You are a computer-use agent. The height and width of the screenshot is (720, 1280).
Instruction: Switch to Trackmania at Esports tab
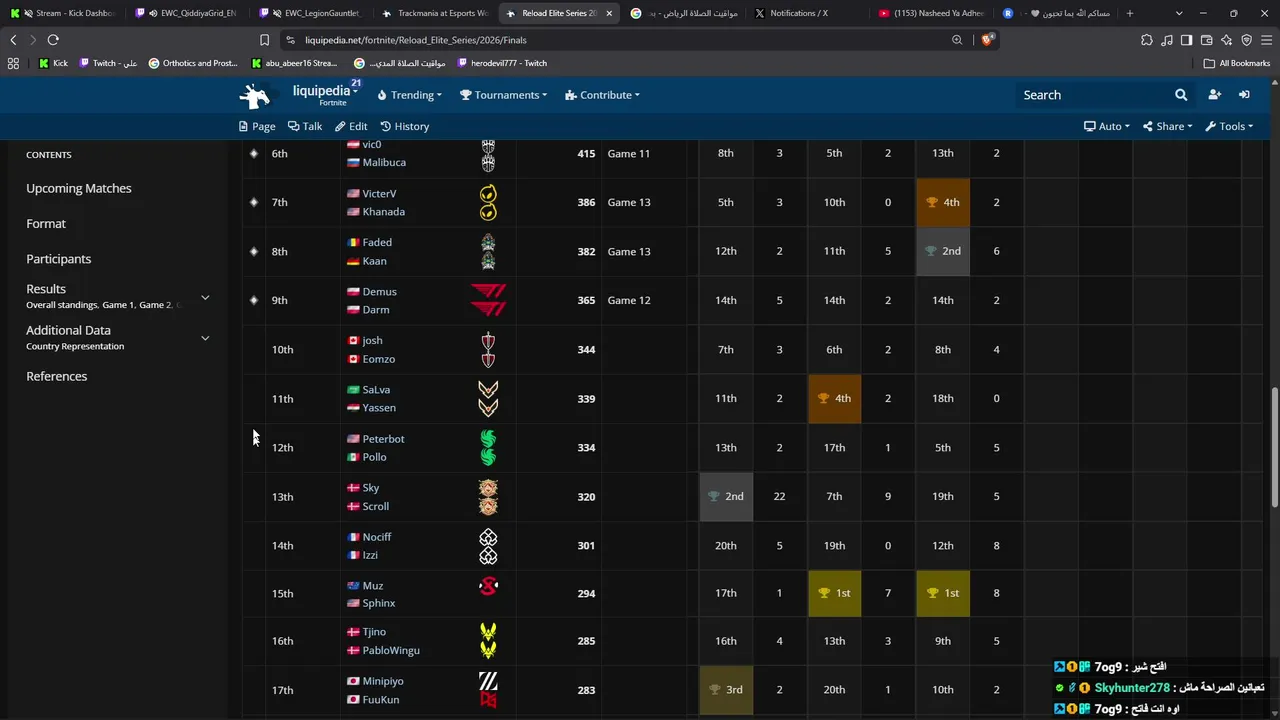435,13
